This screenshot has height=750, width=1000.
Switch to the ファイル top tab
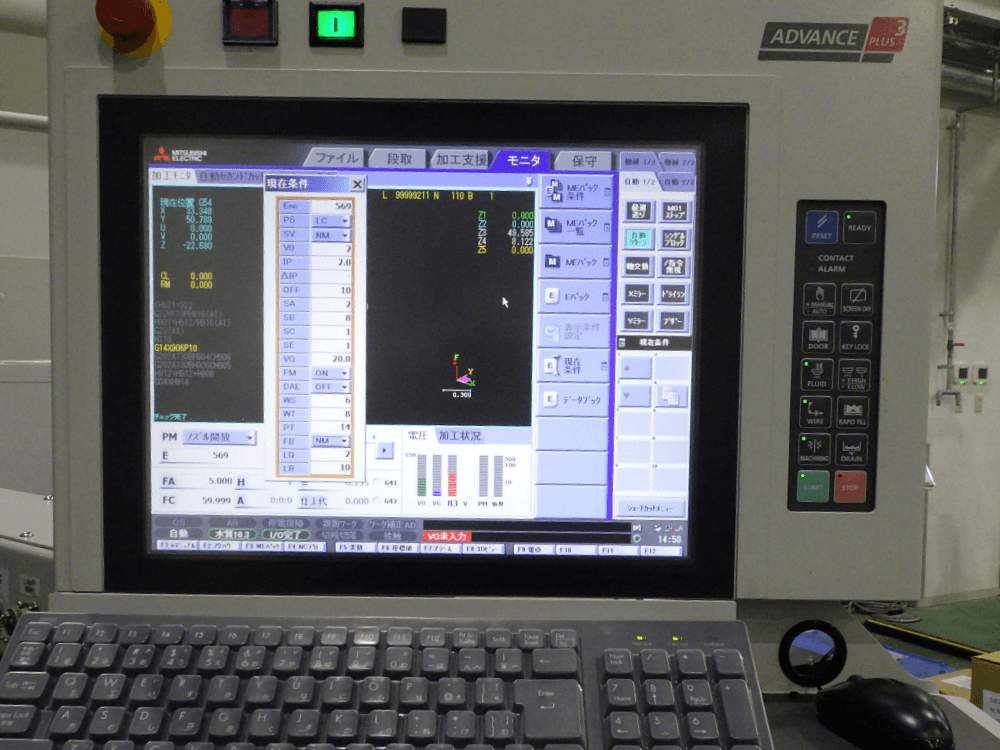335,158
